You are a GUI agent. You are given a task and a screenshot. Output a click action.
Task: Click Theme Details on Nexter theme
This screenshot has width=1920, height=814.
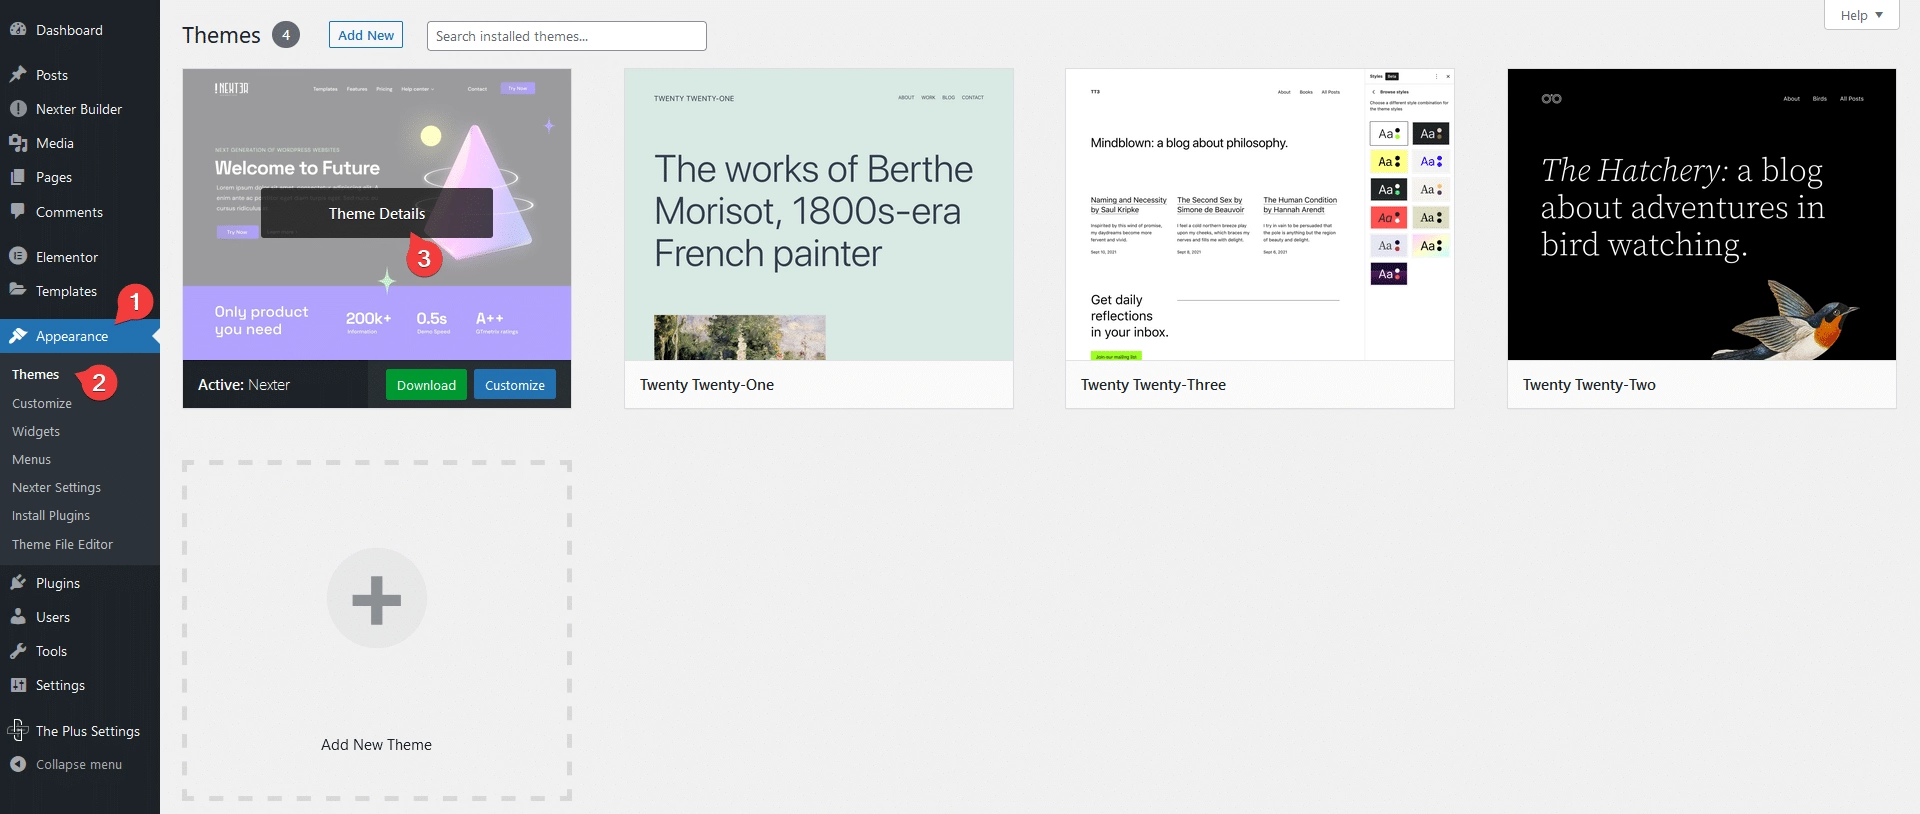coord(377,213)
